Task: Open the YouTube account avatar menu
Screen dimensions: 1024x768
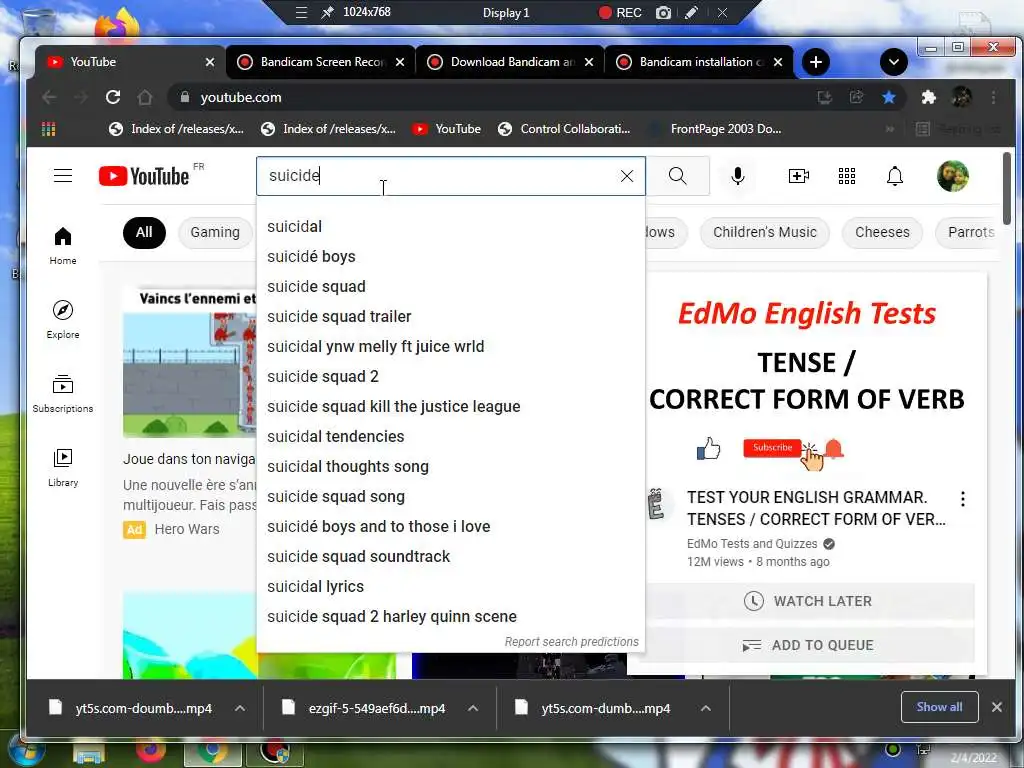Action: pyautogui.click(x=952, y=176)
